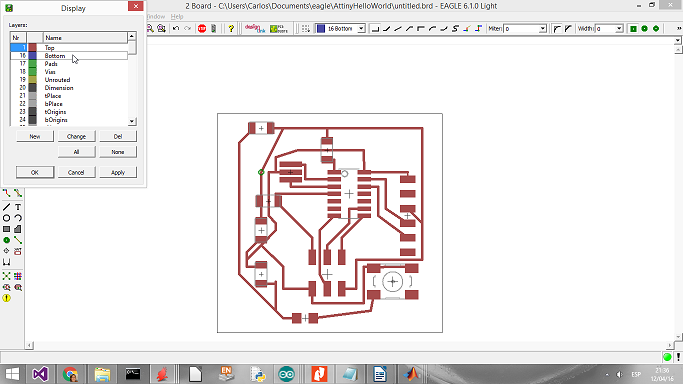Choose the Wire line drawing tool
The image size is (683, 384).
(x=6, y=207)
